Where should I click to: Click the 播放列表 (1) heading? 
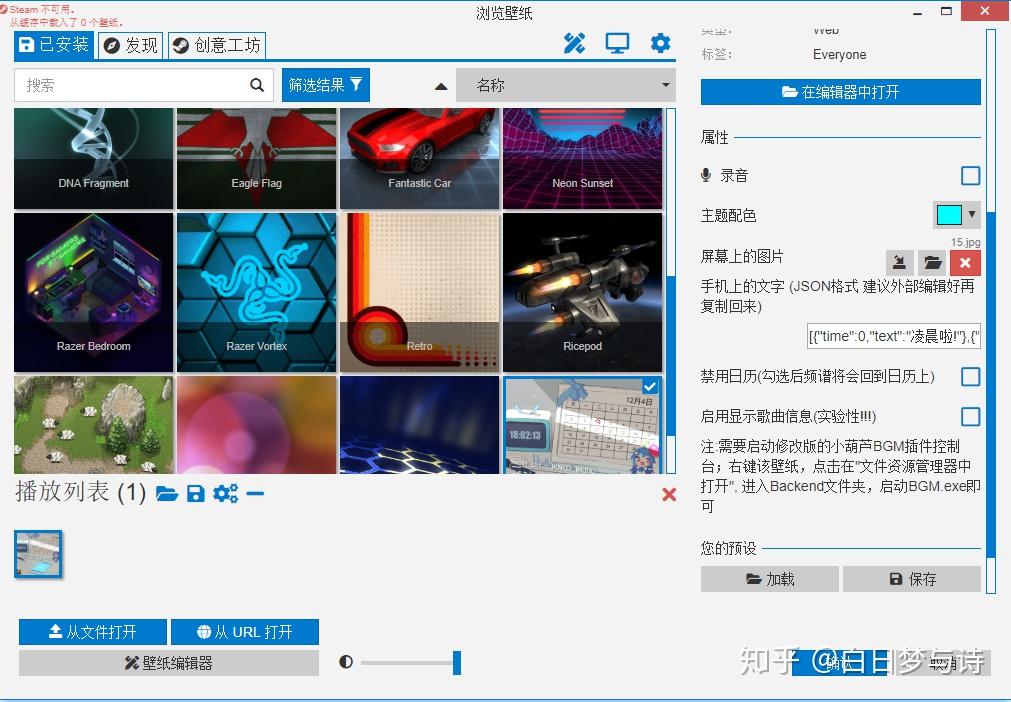81,492
